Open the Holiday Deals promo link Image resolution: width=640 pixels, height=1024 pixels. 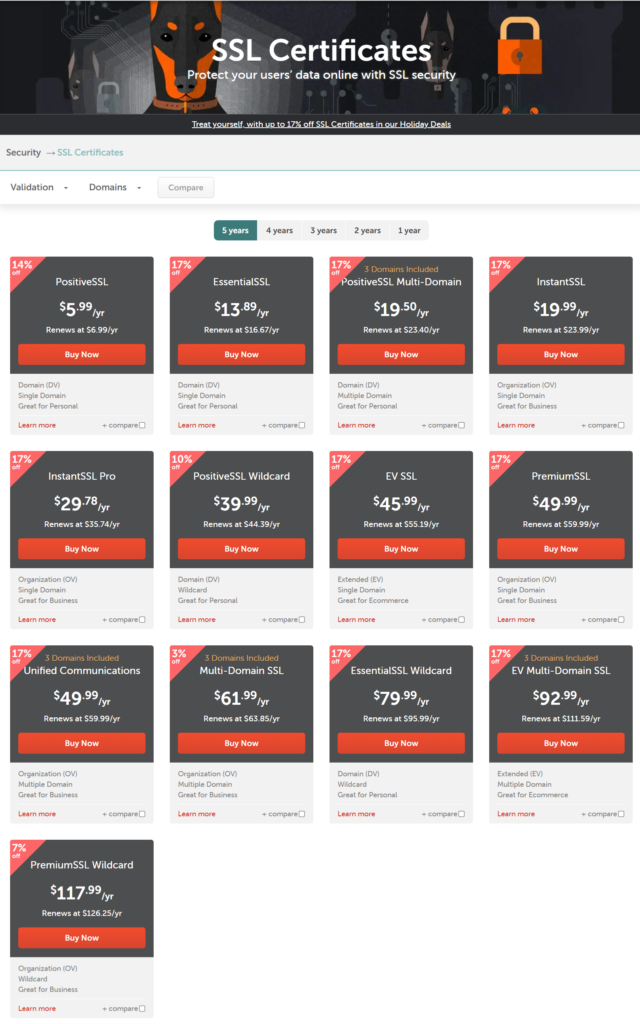click(321, 124)
